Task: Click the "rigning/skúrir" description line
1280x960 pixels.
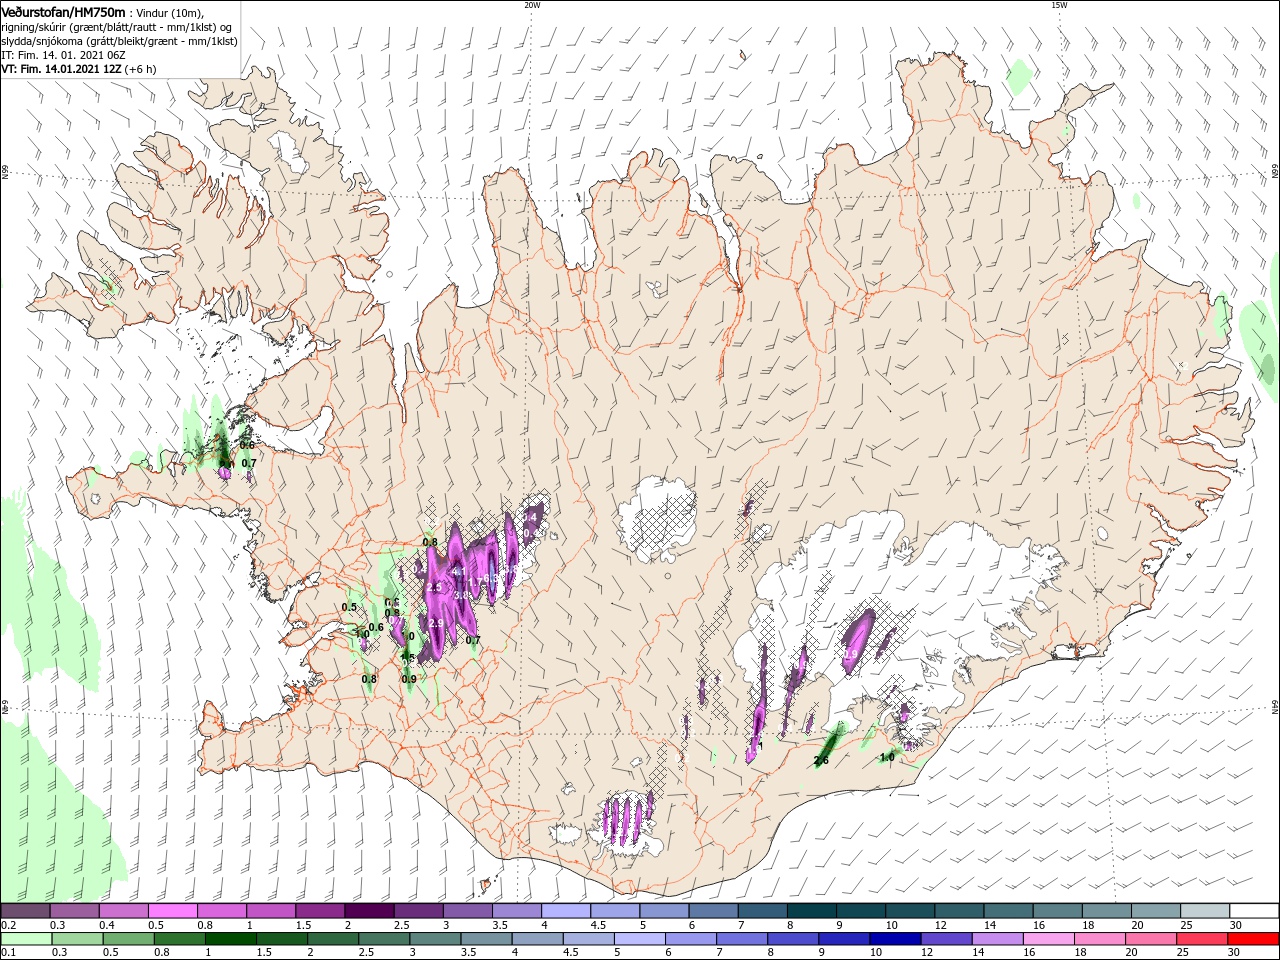Action: [x=117, y=27]
